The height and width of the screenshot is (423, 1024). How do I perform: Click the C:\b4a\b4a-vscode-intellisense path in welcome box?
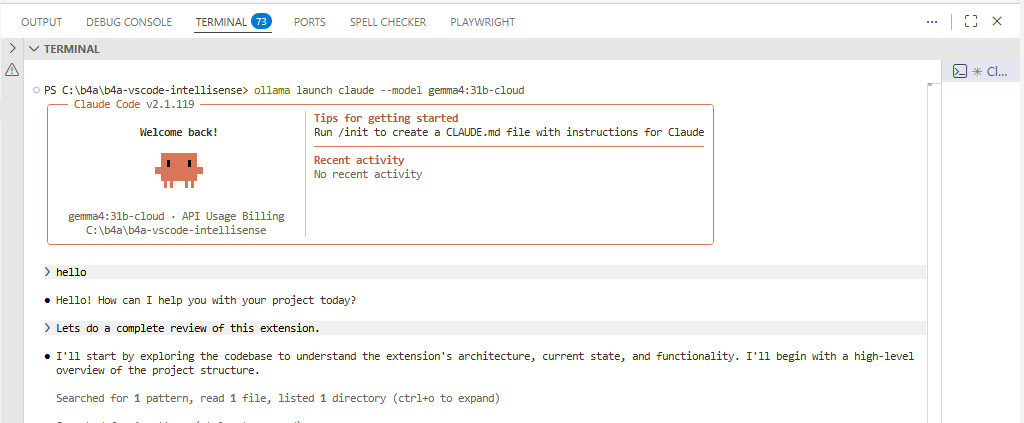176,230
